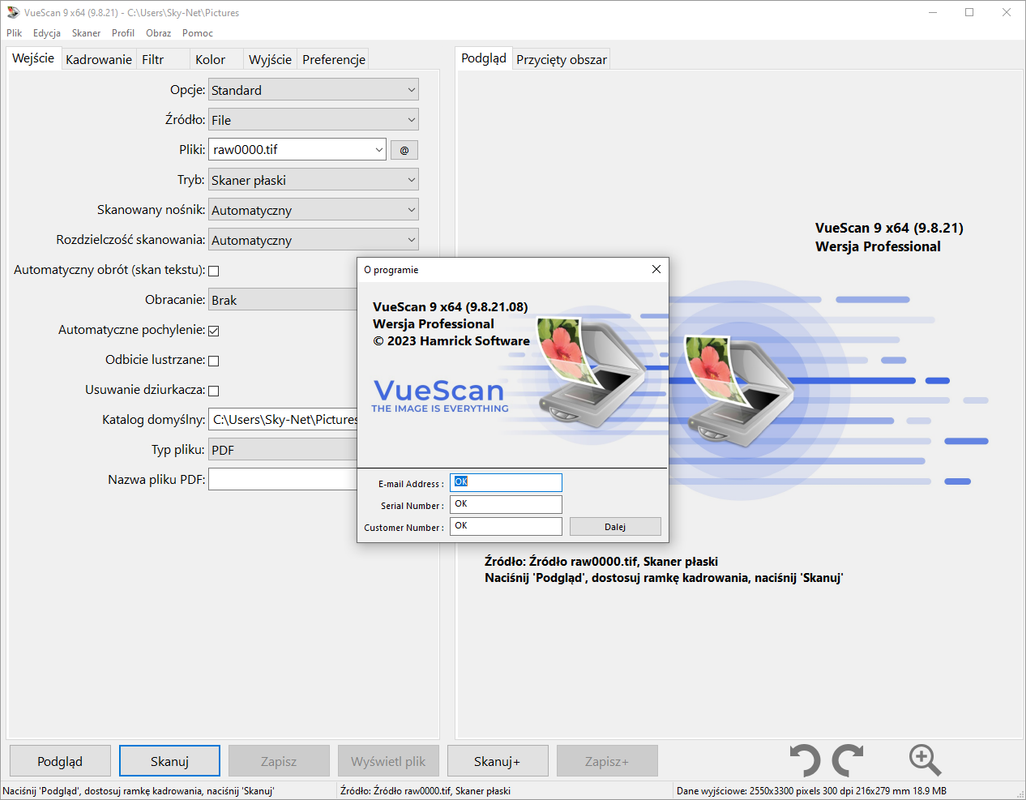Disable Automatyczne pochylenie checkbox
This screenshot has height=800, width=1026.
[x=213, y=331]
